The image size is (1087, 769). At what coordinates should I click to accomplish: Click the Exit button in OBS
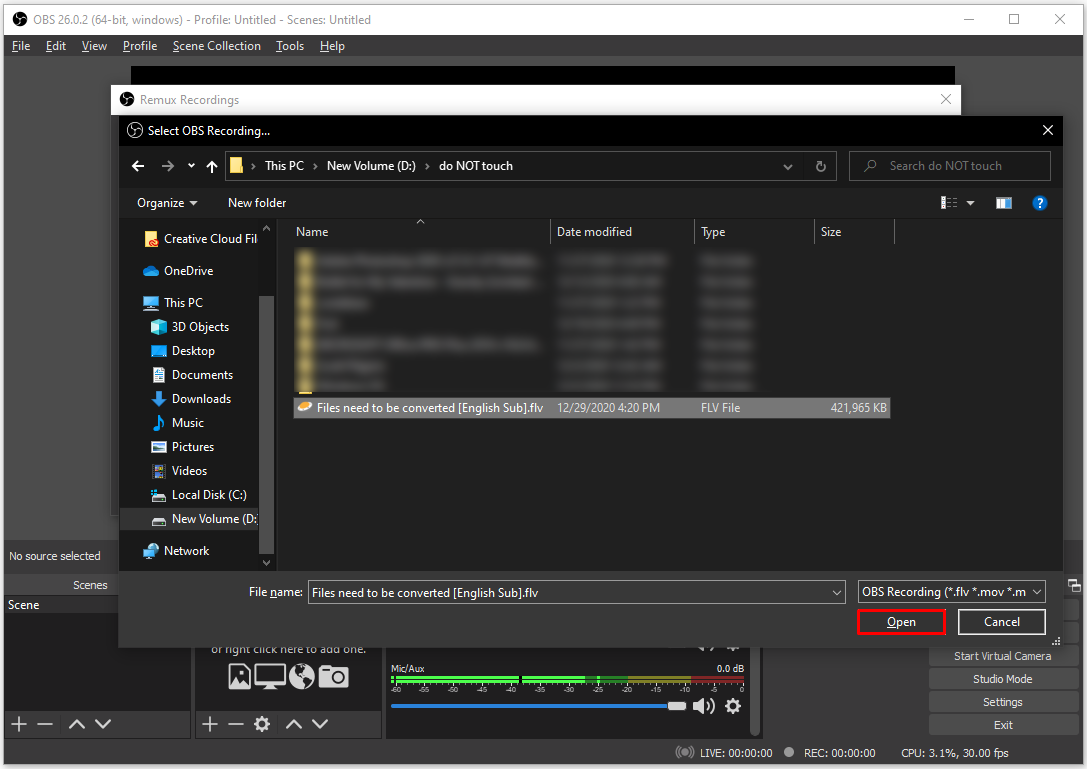1002,725
